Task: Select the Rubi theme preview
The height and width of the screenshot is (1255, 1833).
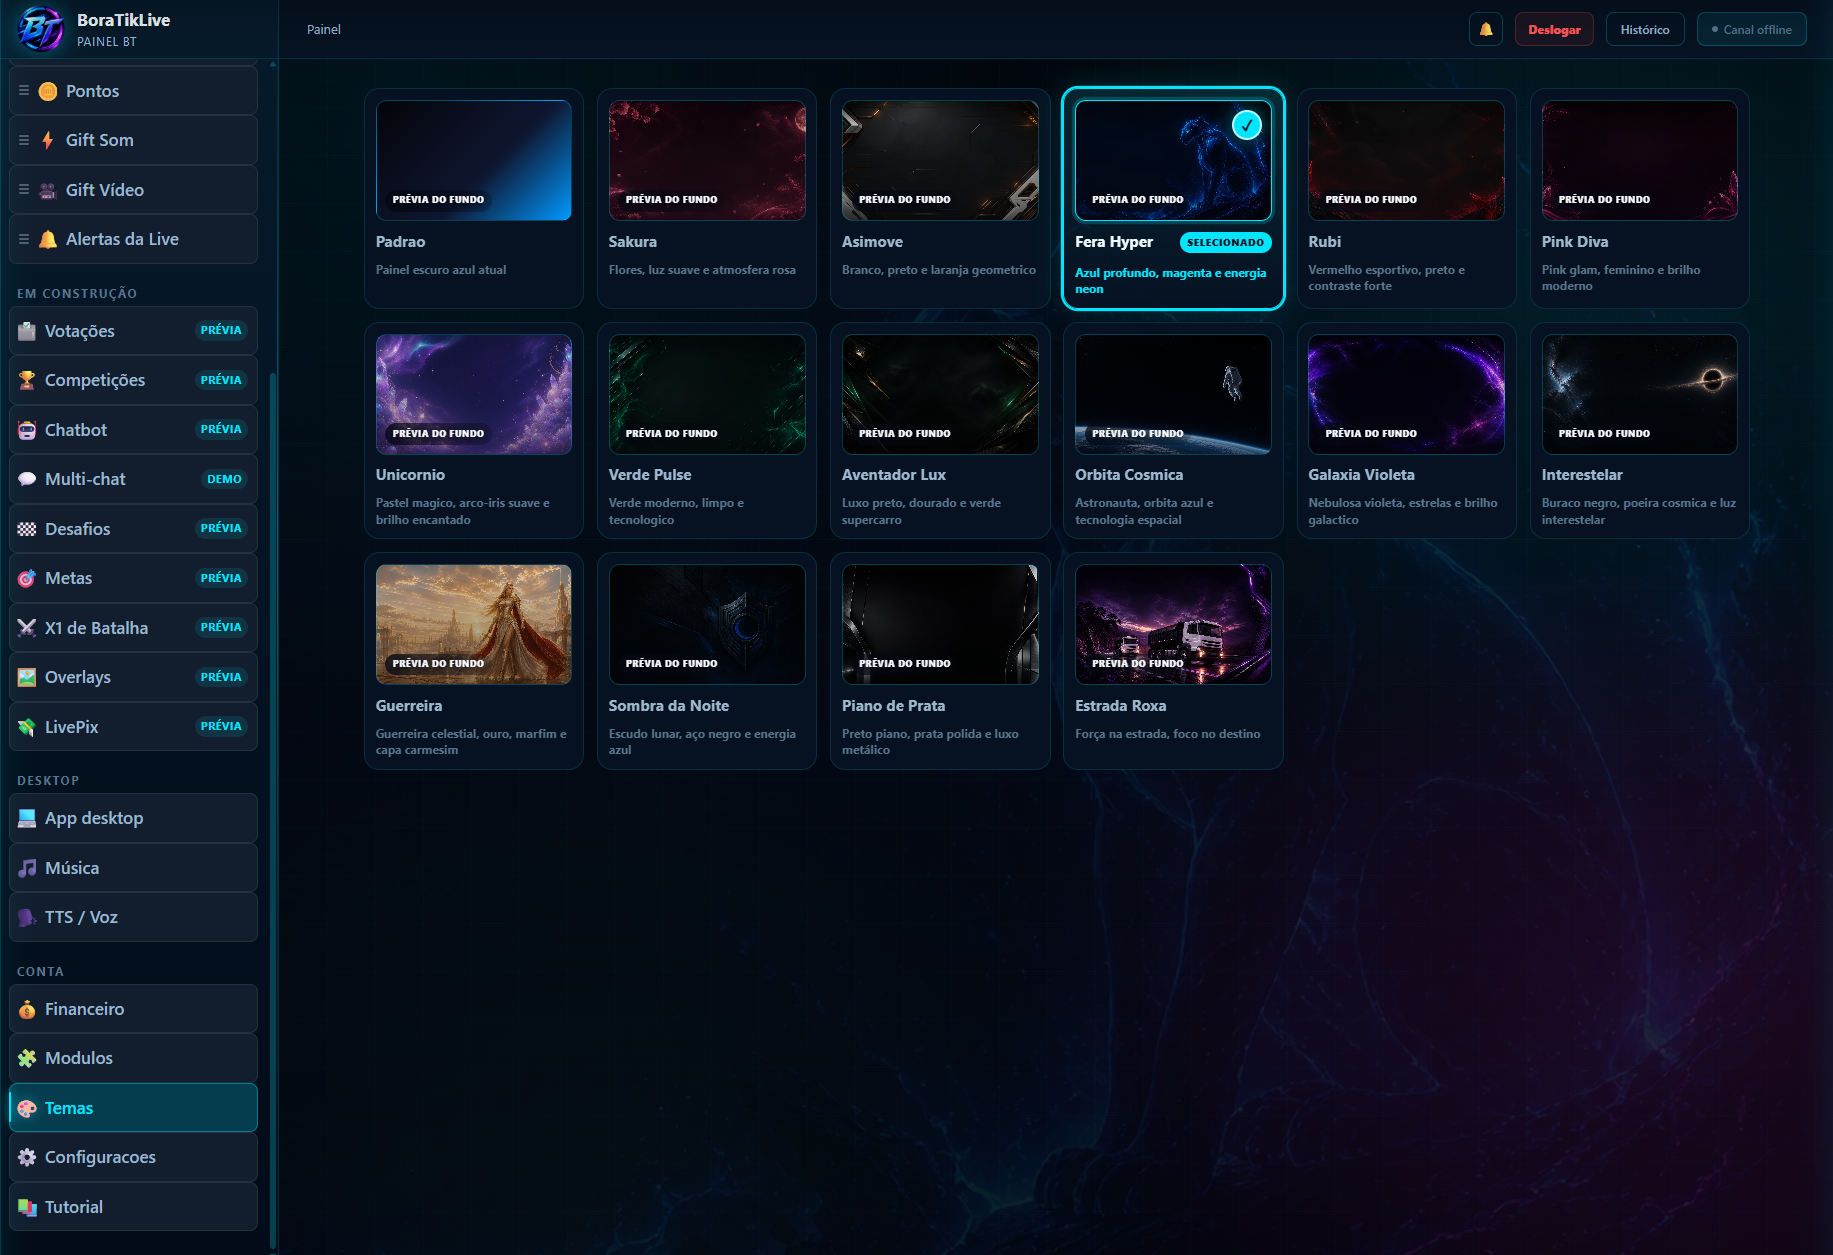Action: click(x=1406, y=160)
